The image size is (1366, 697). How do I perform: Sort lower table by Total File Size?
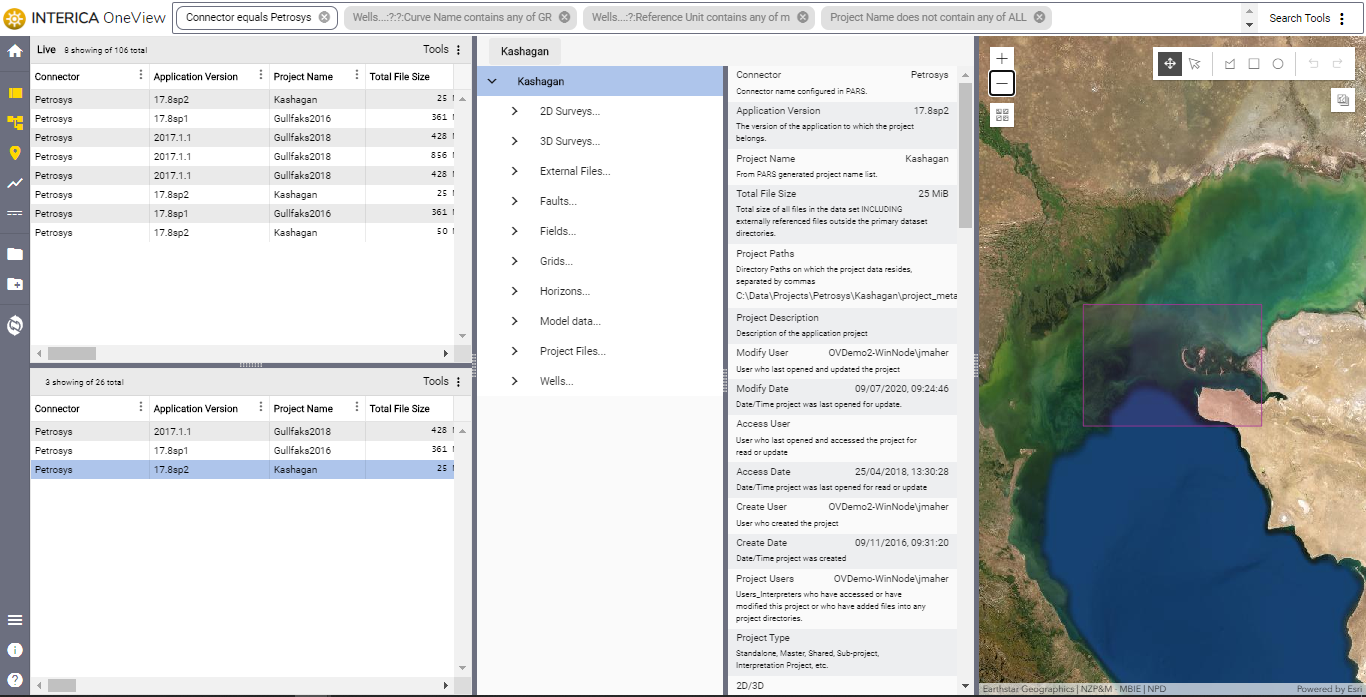point(400,408)
